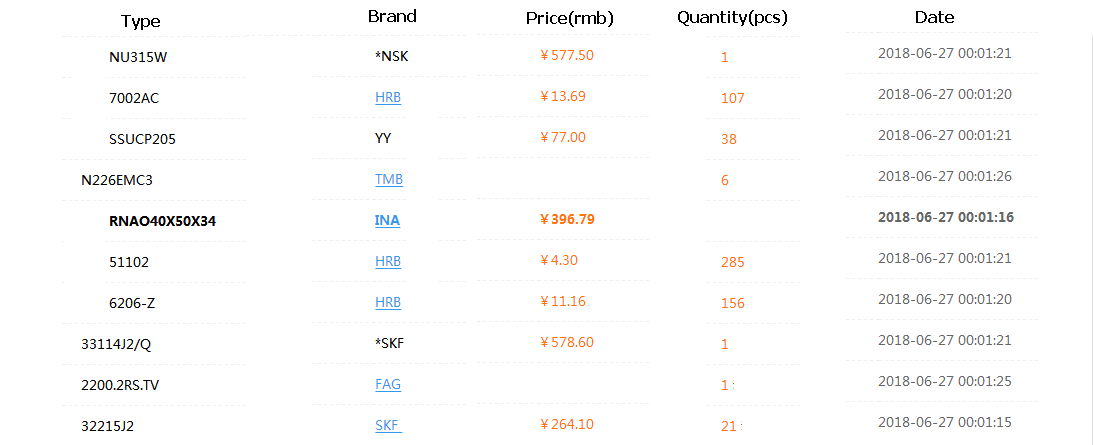Follow the FAG brand link
1094x445 pixels.
click(x=388, y=383)
